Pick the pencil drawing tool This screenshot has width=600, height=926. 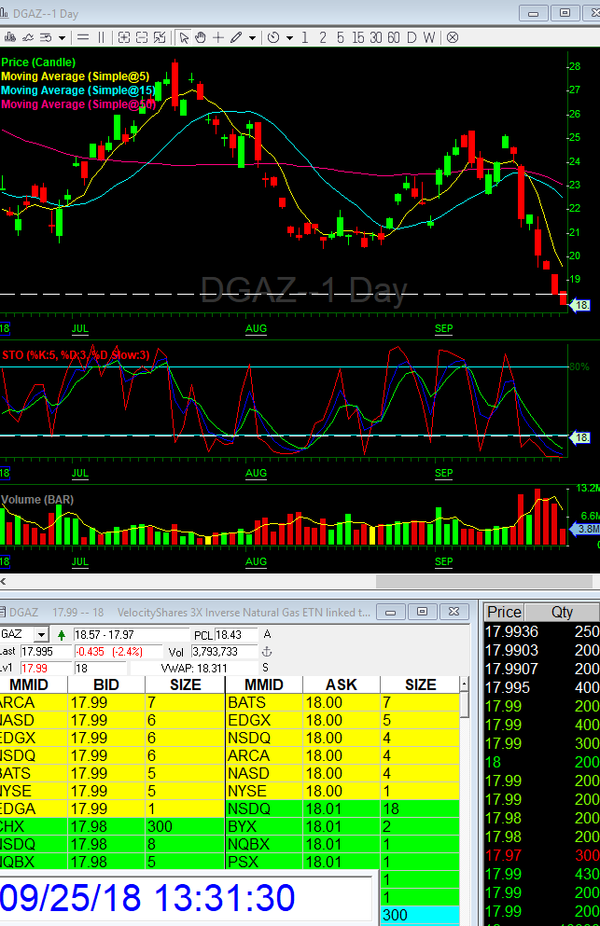pos(236,37)
